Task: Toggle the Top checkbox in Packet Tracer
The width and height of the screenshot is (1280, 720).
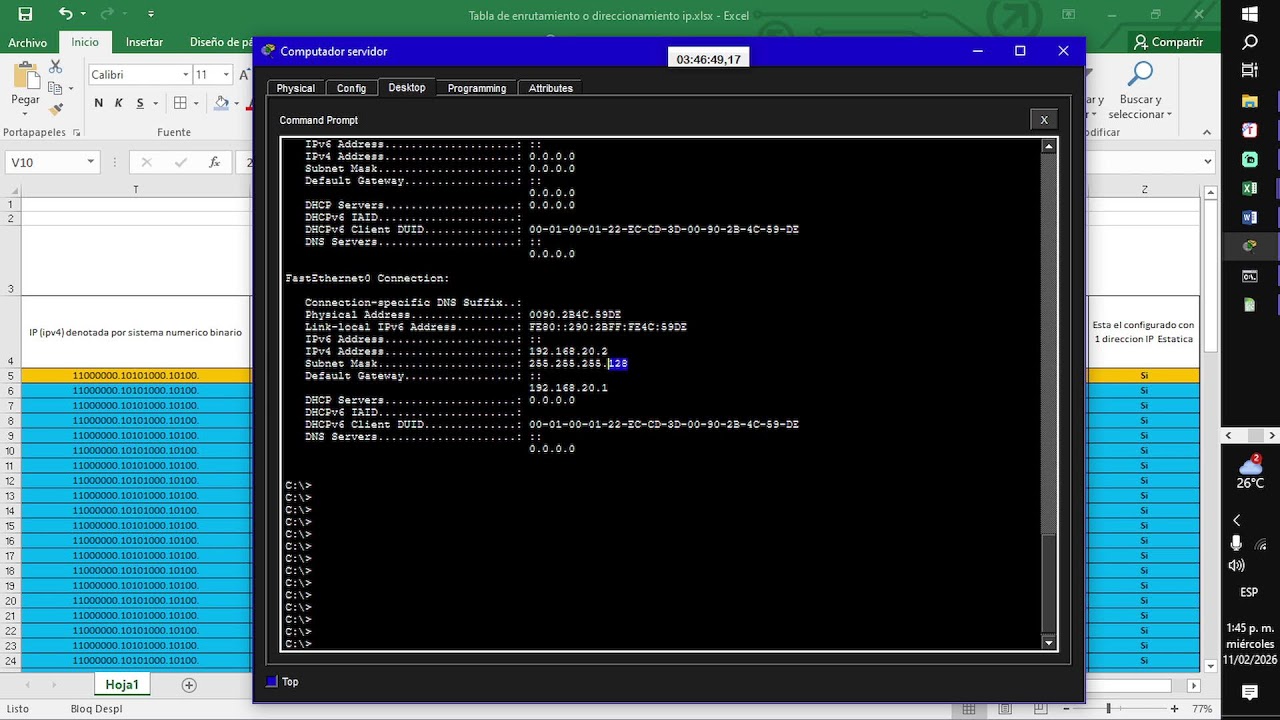Action: pyautogui.click(x=271, y=682)
